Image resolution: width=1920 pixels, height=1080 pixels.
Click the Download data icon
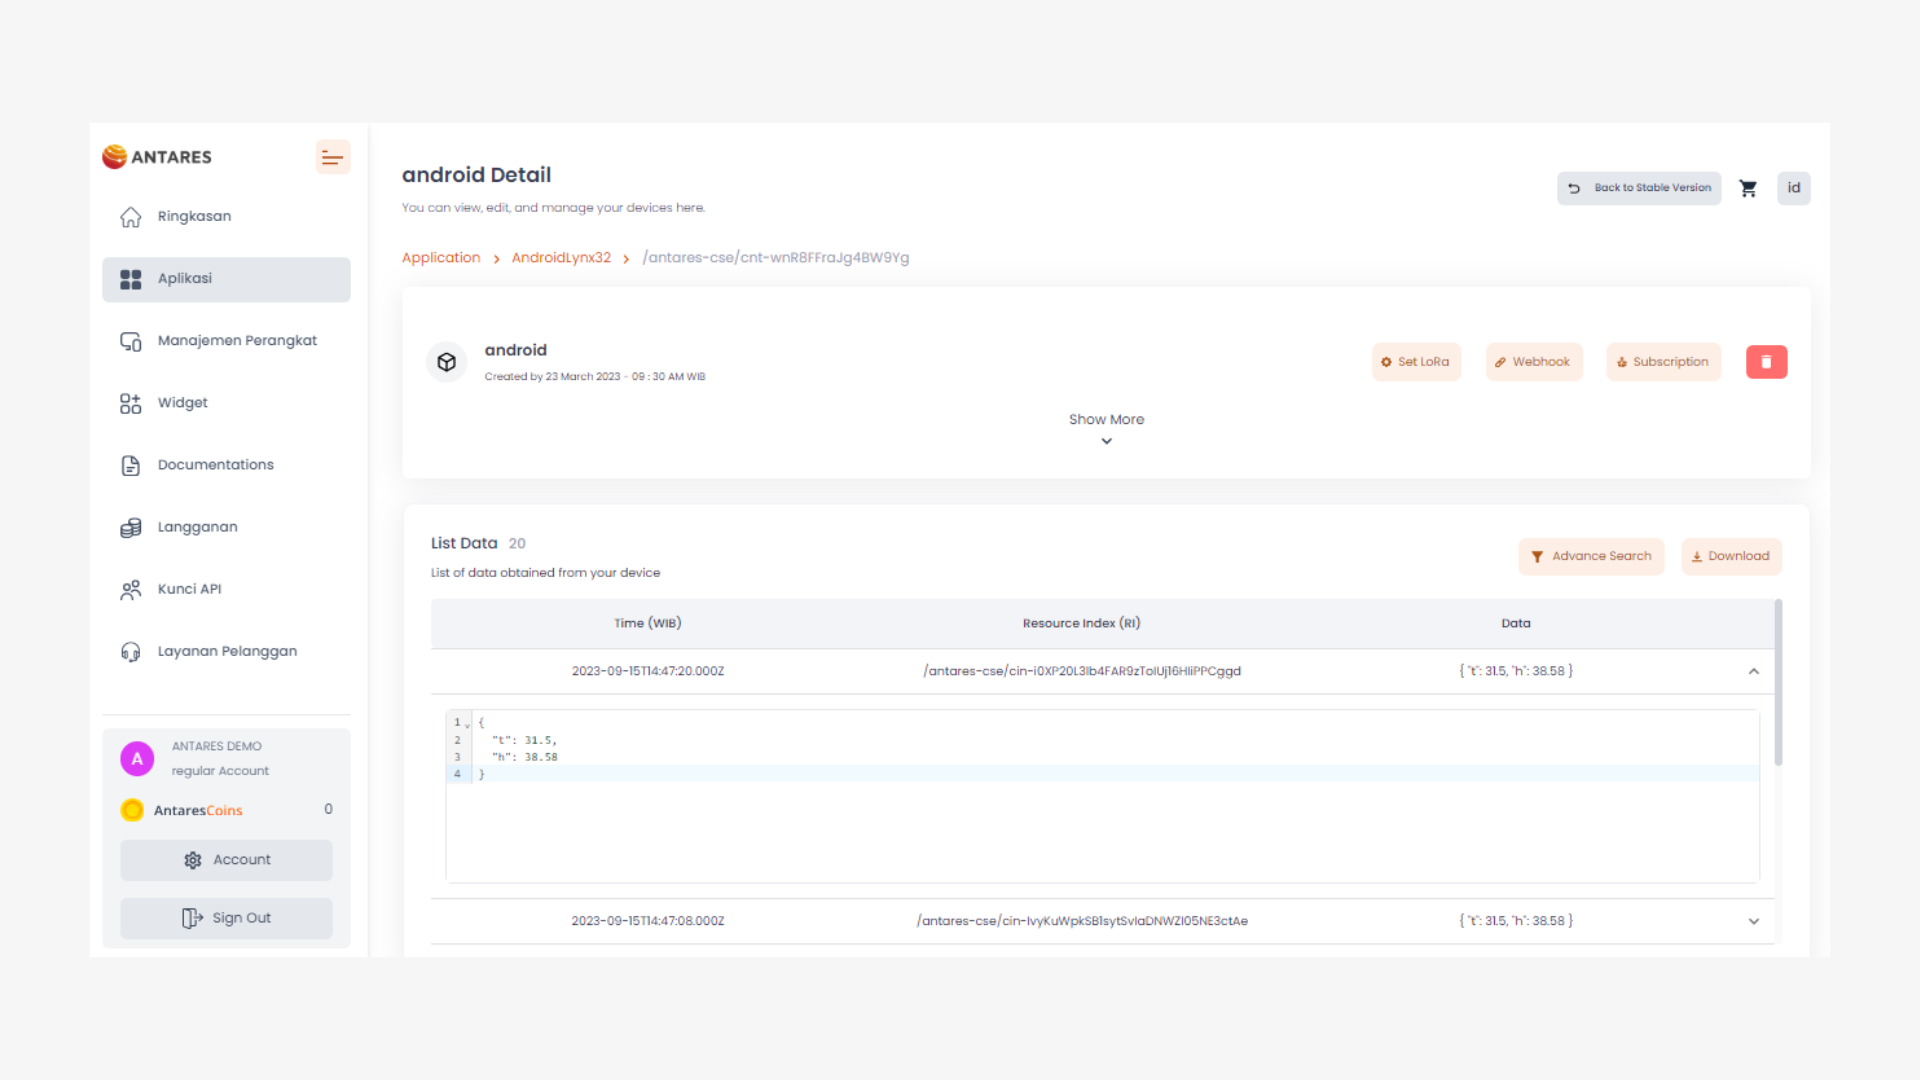1696,556
